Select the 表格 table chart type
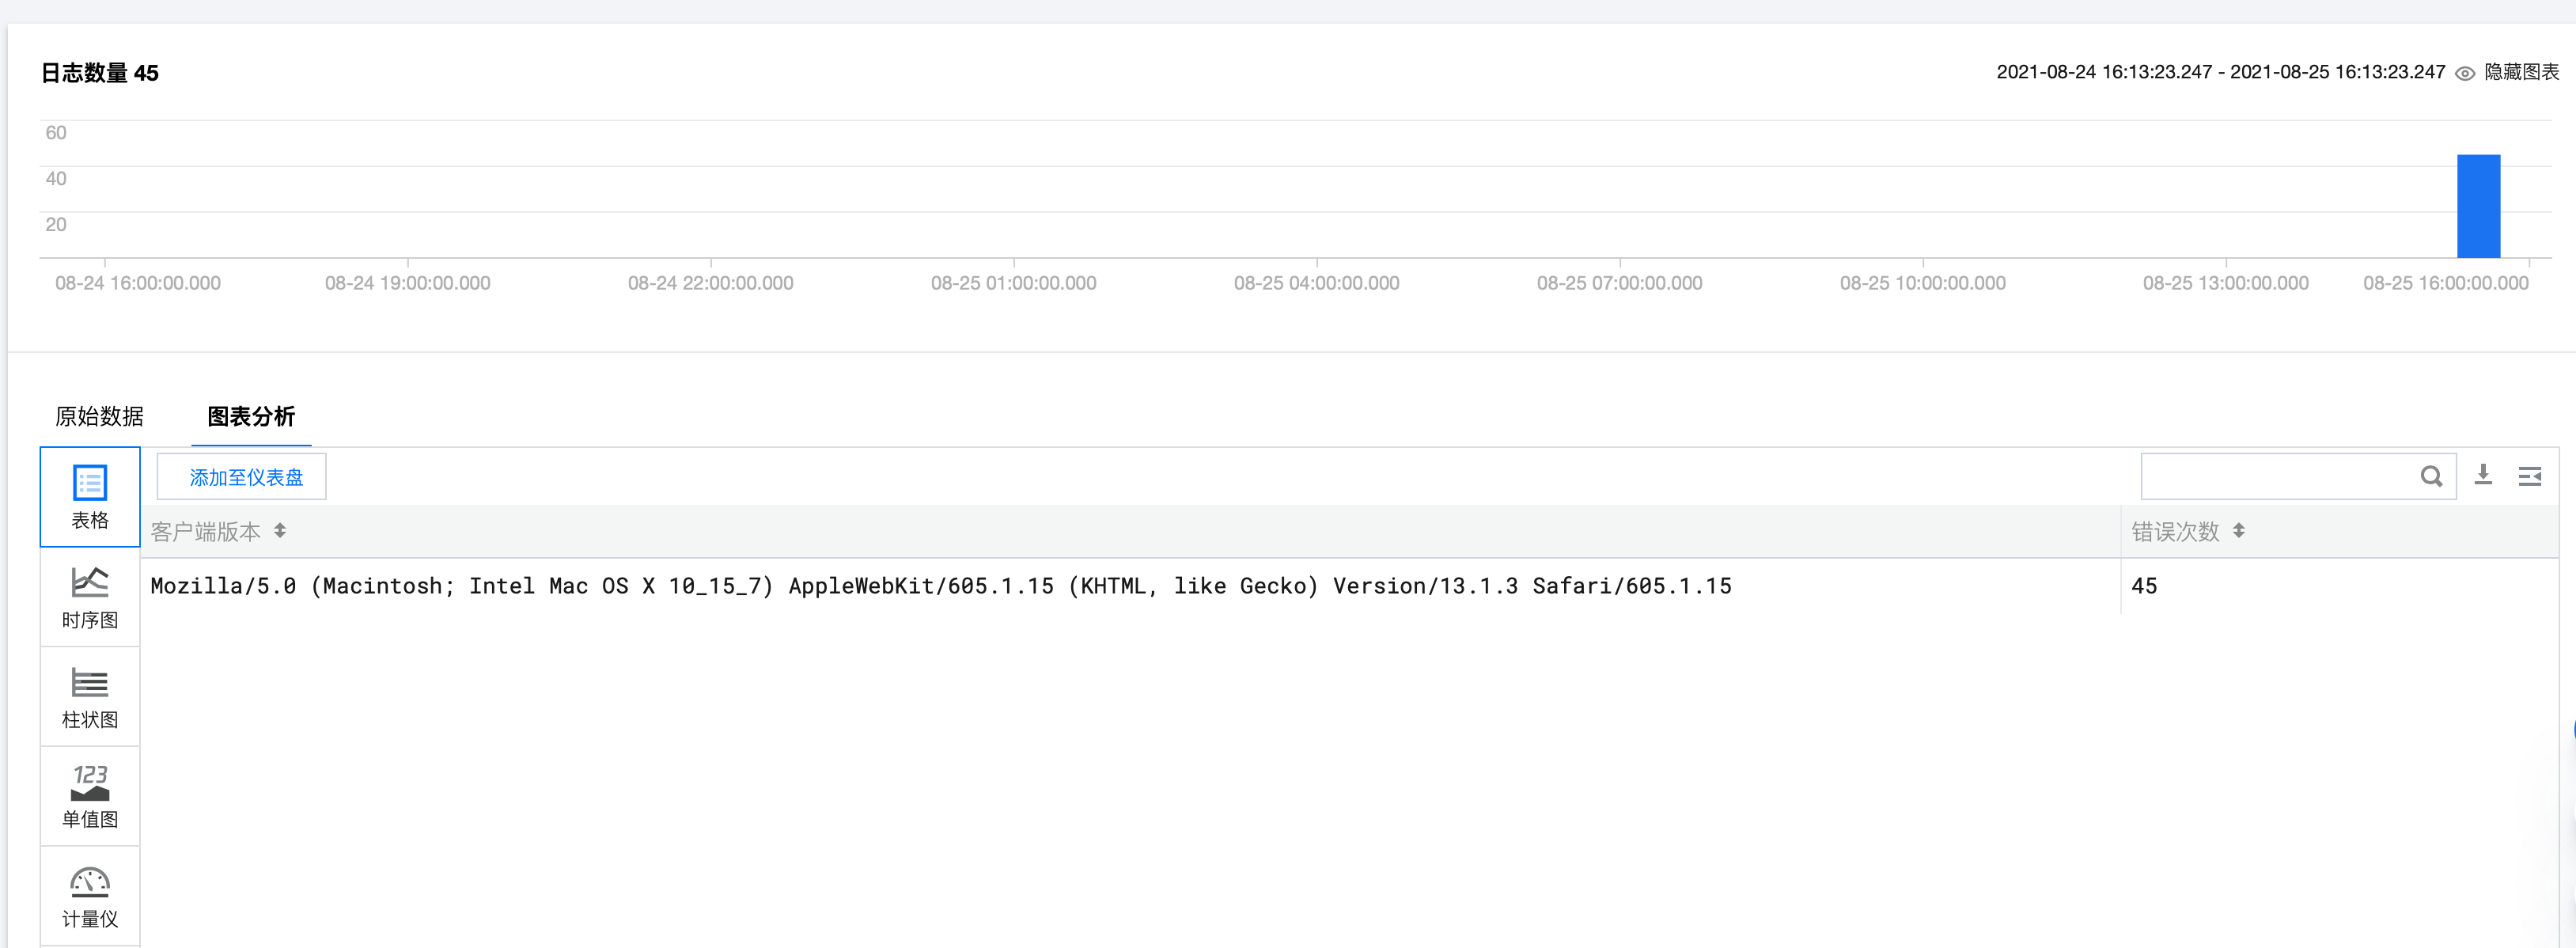The width and height of the screenshot is (2576, 948). (90, 497)
